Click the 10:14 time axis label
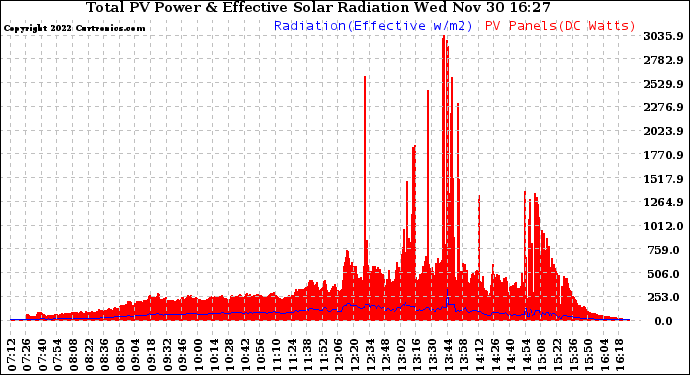This screenshot has height=375, width=690. point(214,355)
